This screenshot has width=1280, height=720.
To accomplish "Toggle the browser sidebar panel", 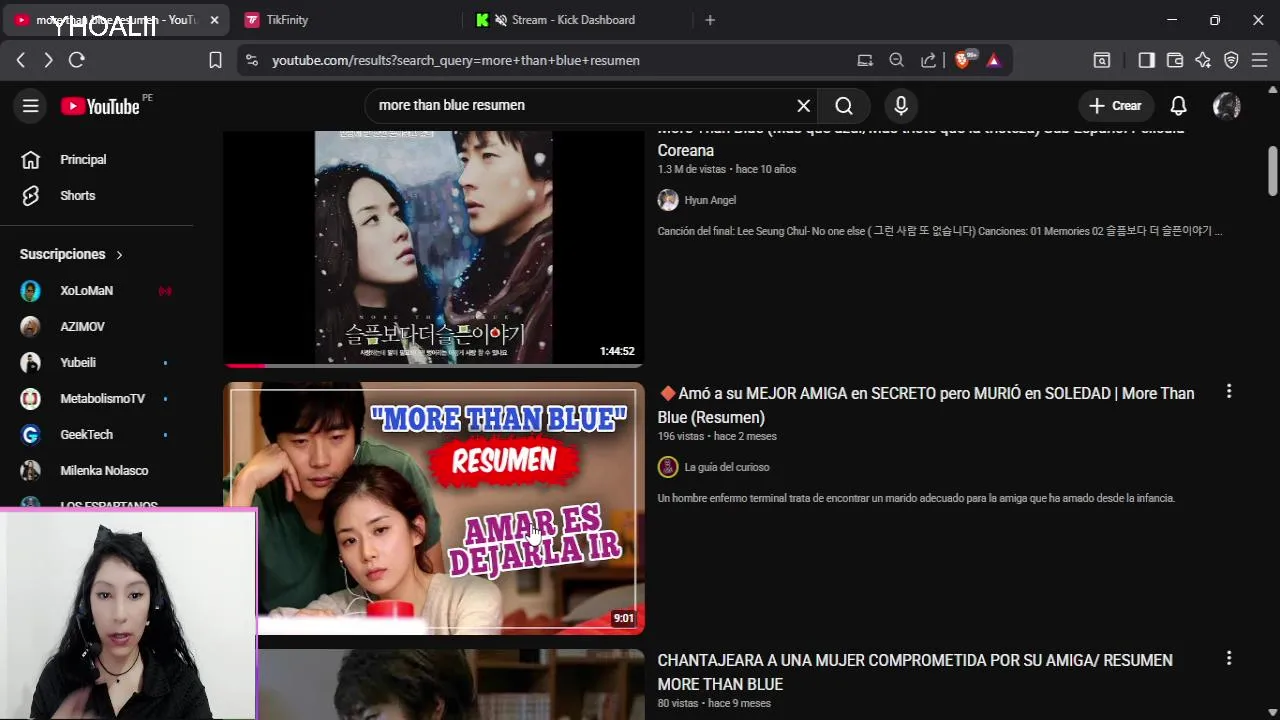I will point(1147,61).
